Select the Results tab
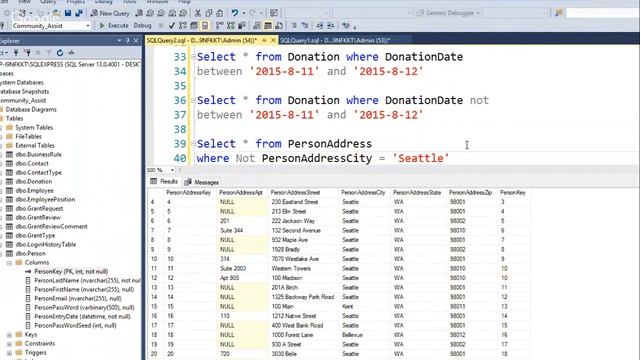Viewport: 640px width, 360px height. pyautogui.click(x=164, y=182)
